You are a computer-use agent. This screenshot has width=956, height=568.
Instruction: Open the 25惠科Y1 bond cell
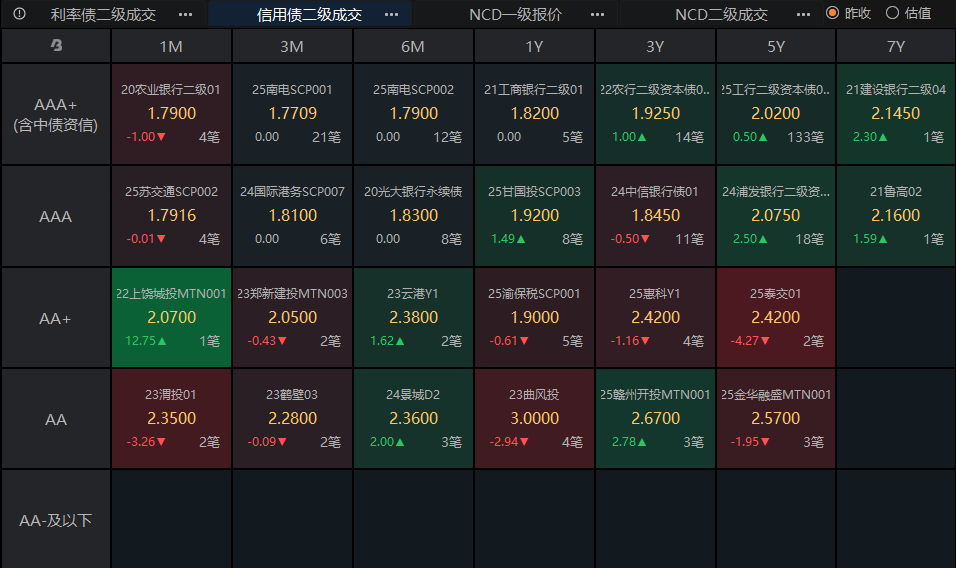tap(655, 318)
